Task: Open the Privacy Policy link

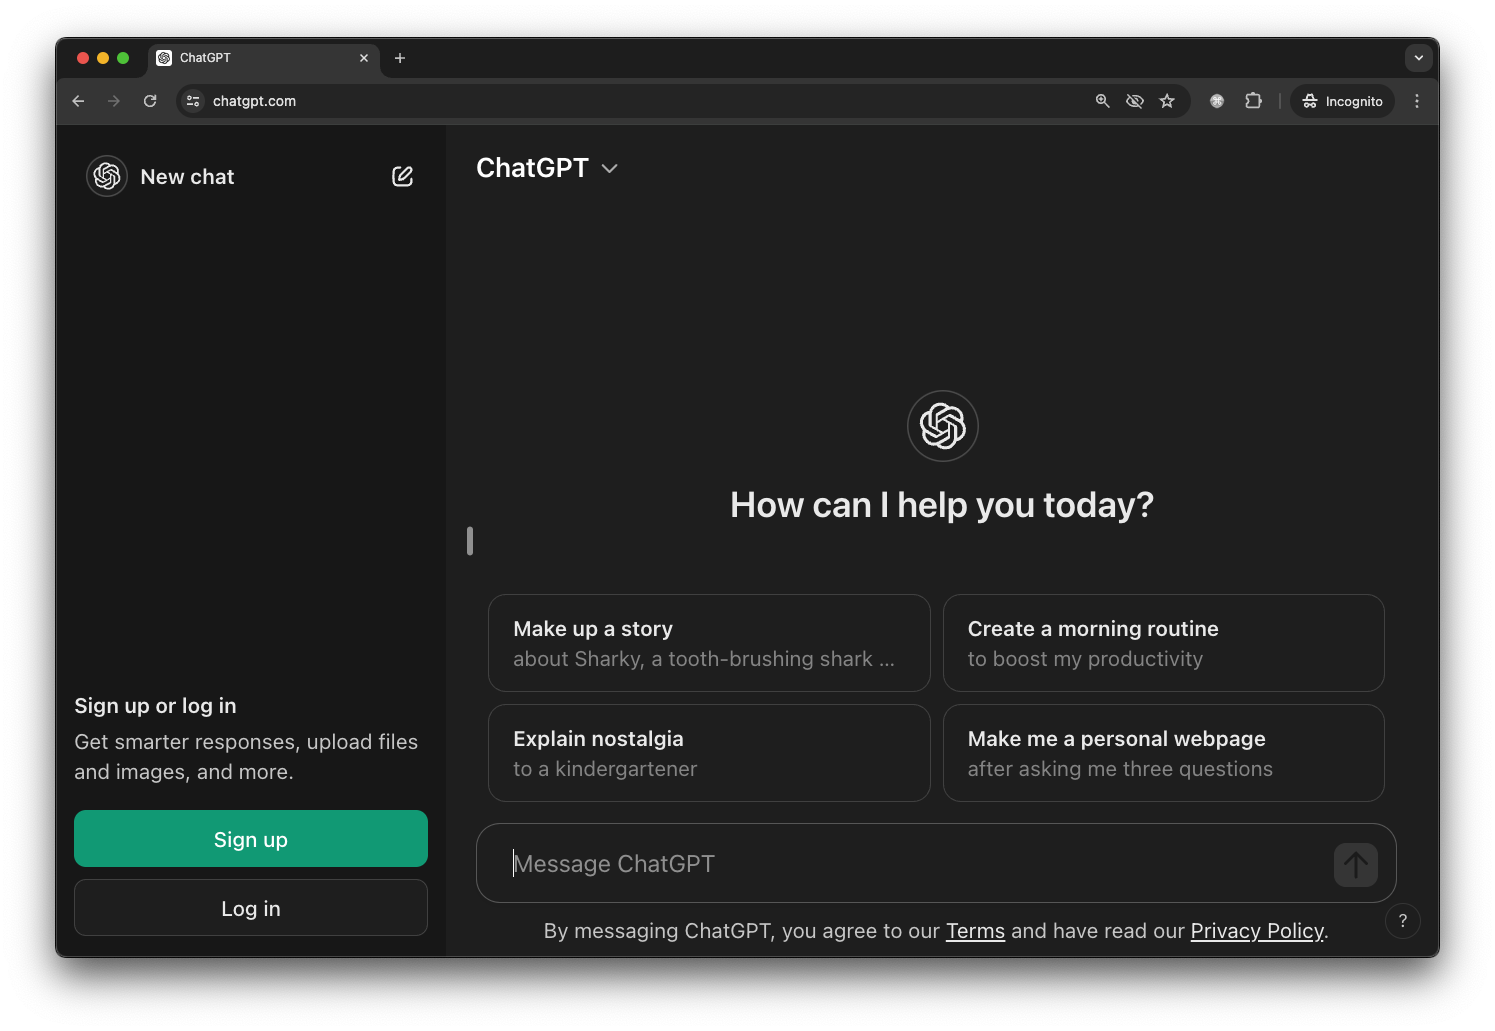Action: [x=1257, y=931]
